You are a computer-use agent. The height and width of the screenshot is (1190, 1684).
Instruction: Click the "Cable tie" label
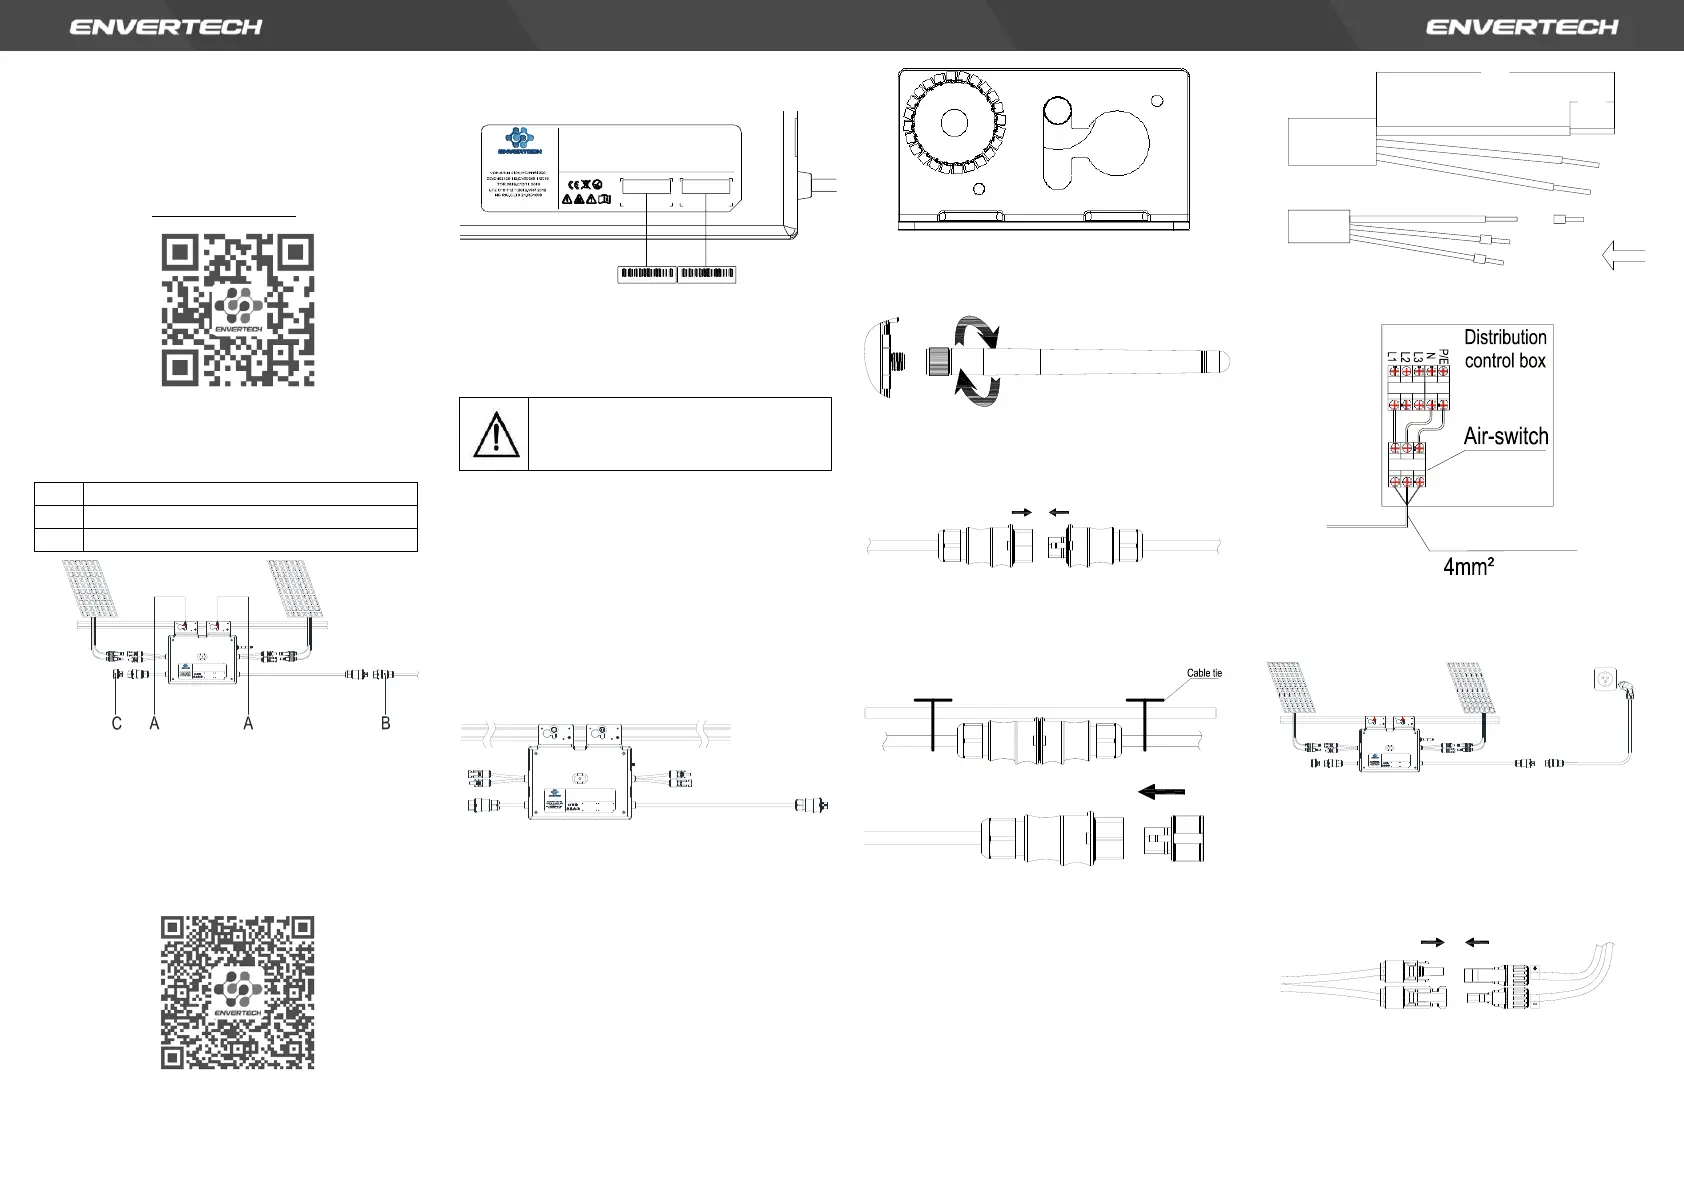pos(1204,673)
